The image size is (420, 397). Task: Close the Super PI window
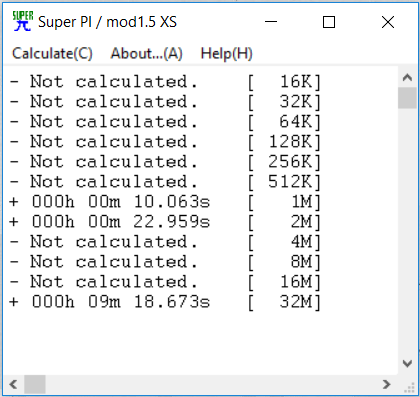point(388,22)
